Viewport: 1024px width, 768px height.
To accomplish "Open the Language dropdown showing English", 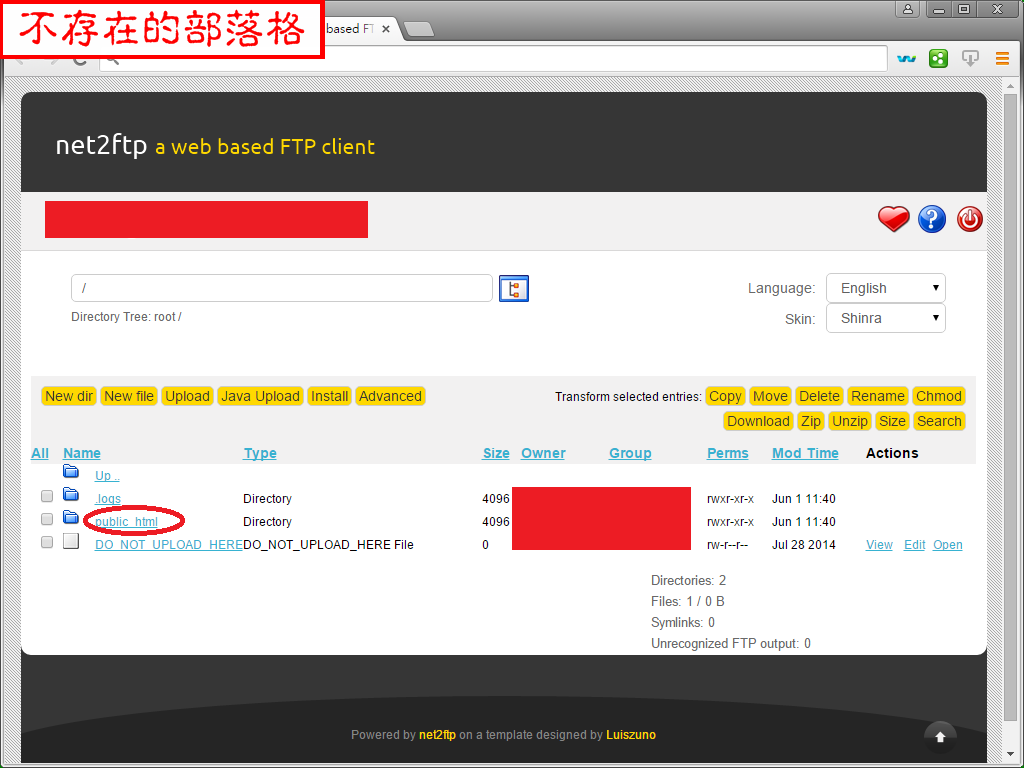I will [x=886, y=288].
